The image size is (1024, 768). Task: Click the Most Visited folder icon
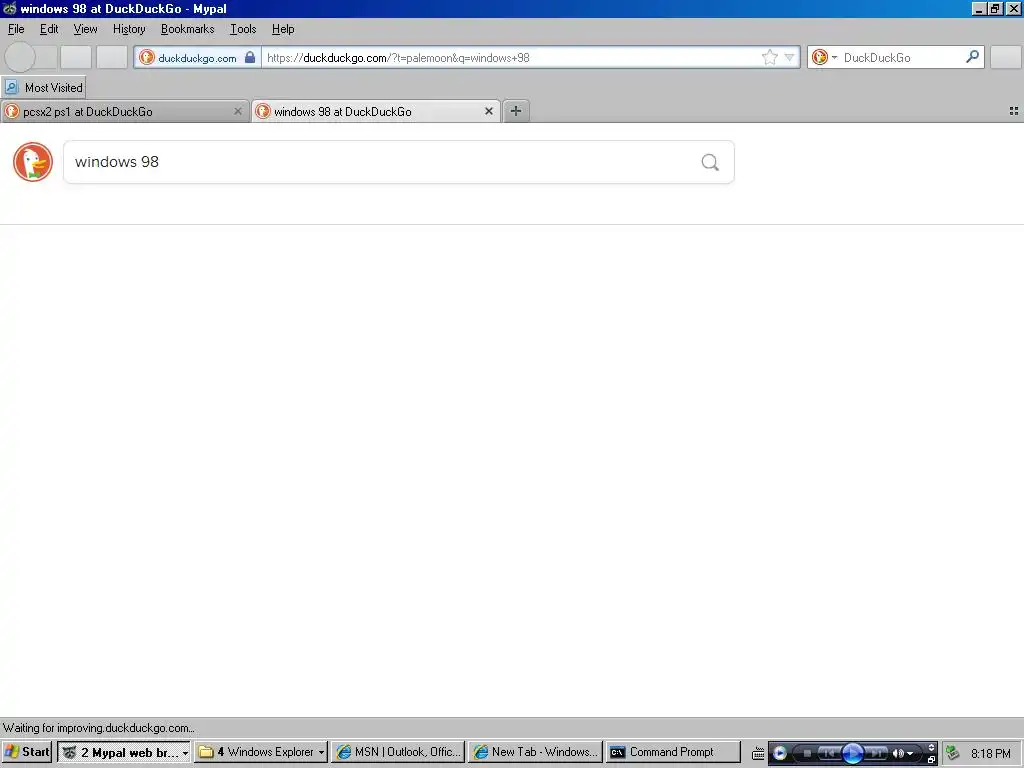(x=12, y=88)
